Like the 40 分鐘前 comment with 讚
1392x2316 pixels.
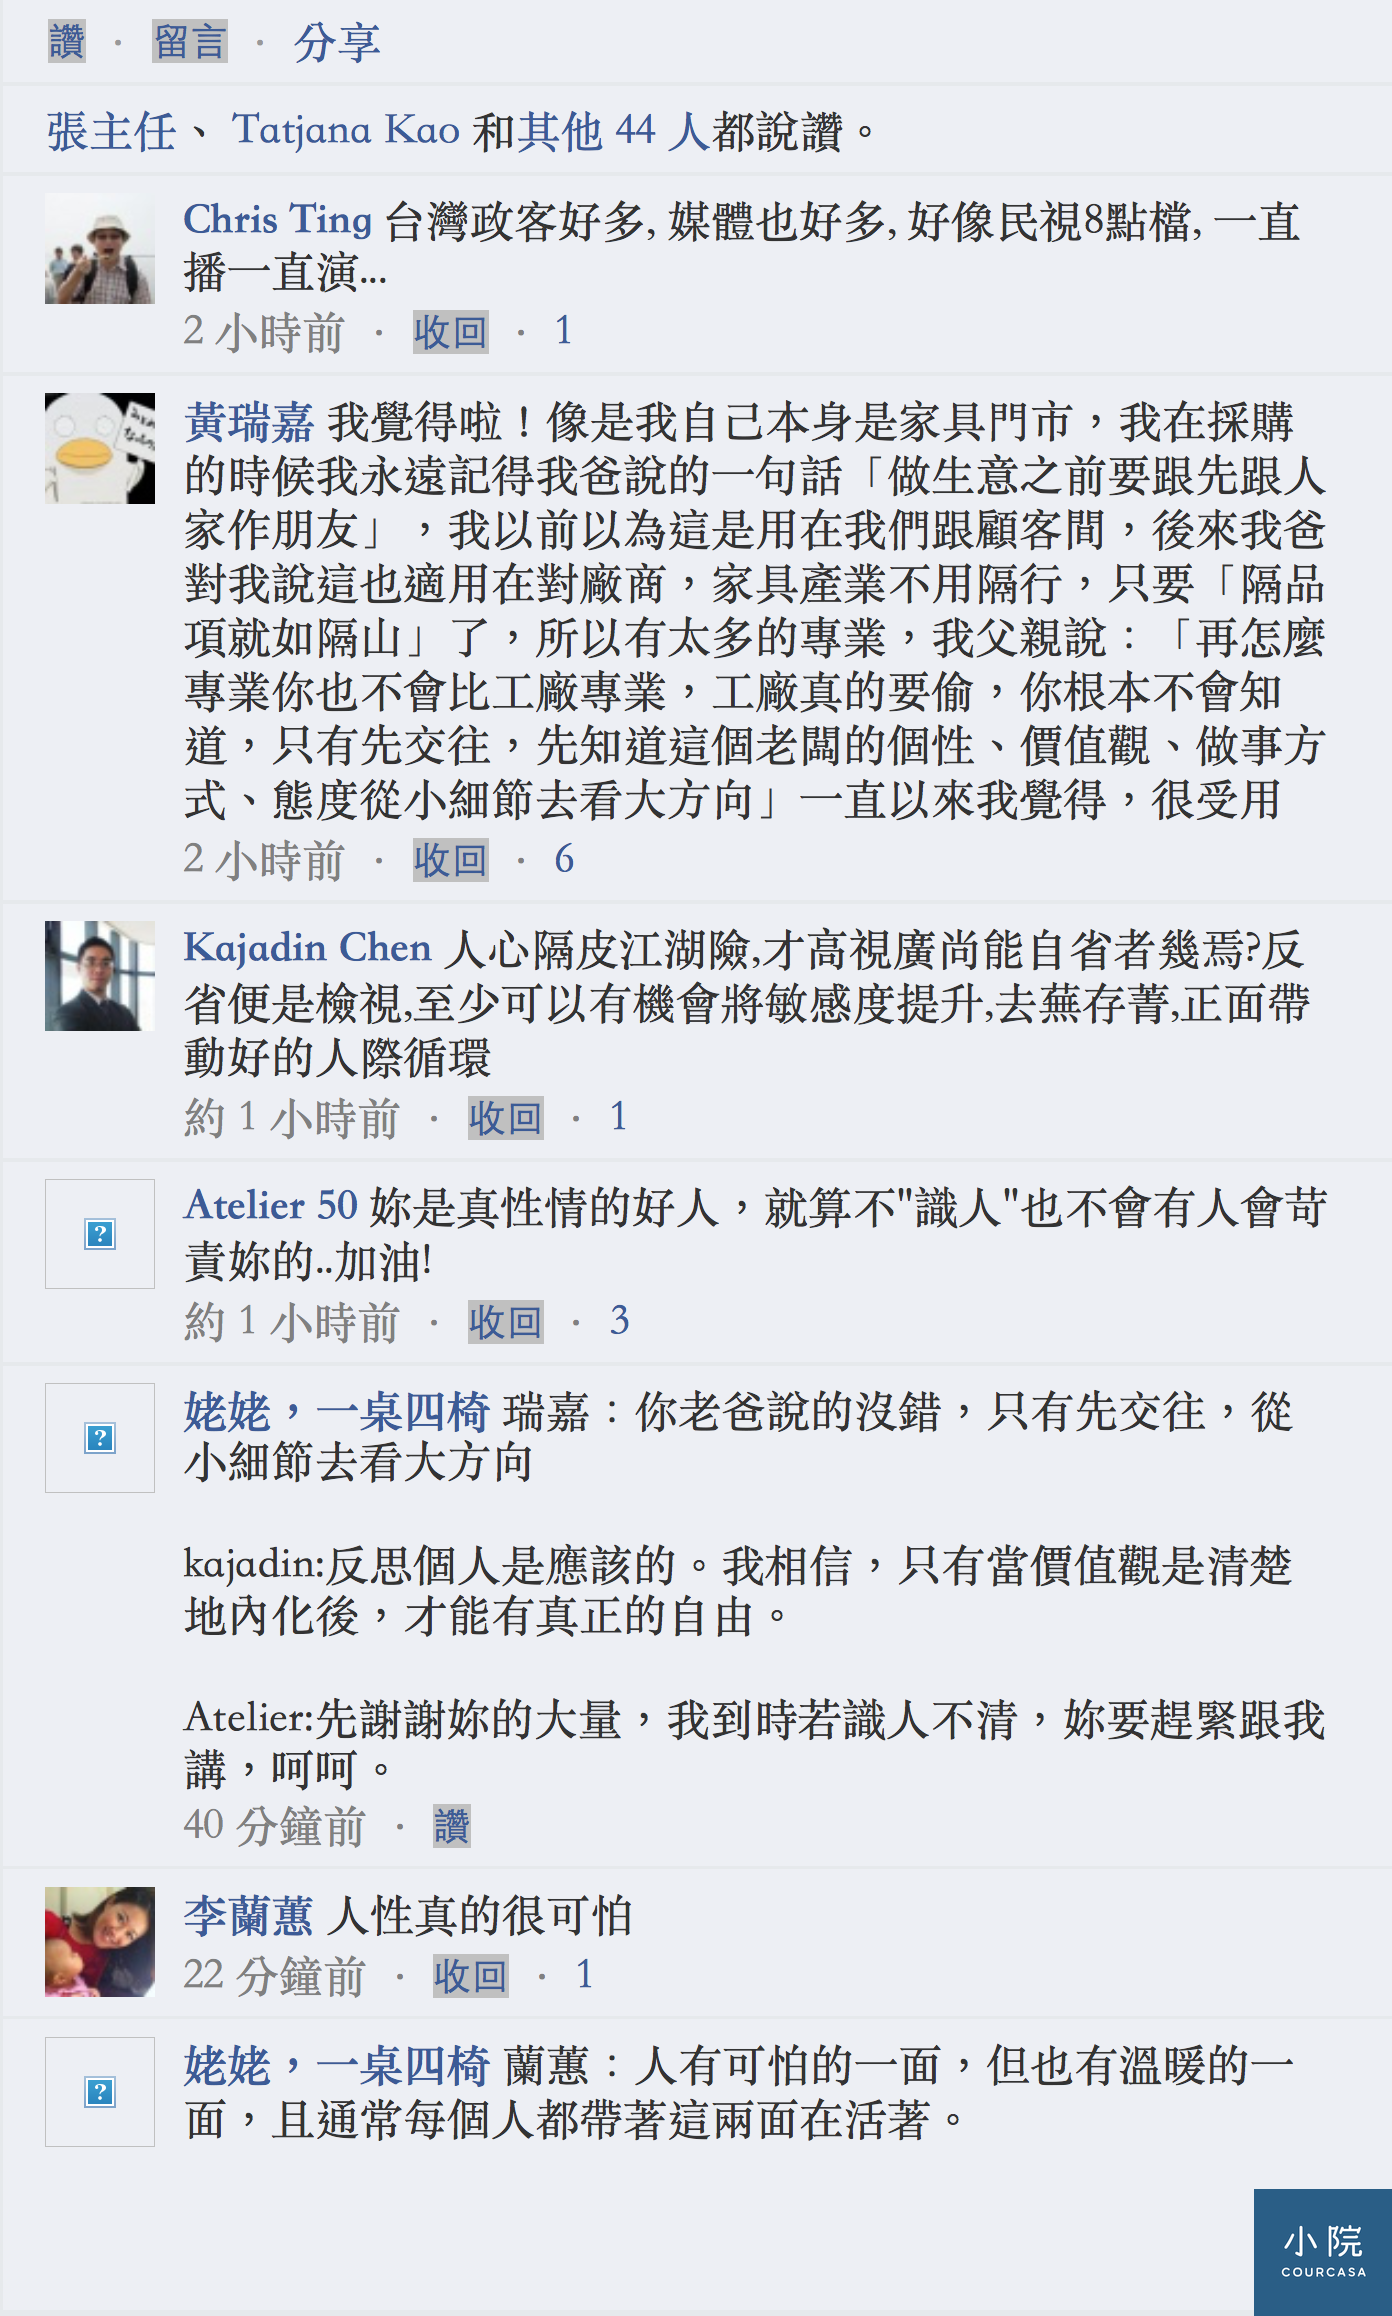pyautogui.click(x=452, y=1826)
